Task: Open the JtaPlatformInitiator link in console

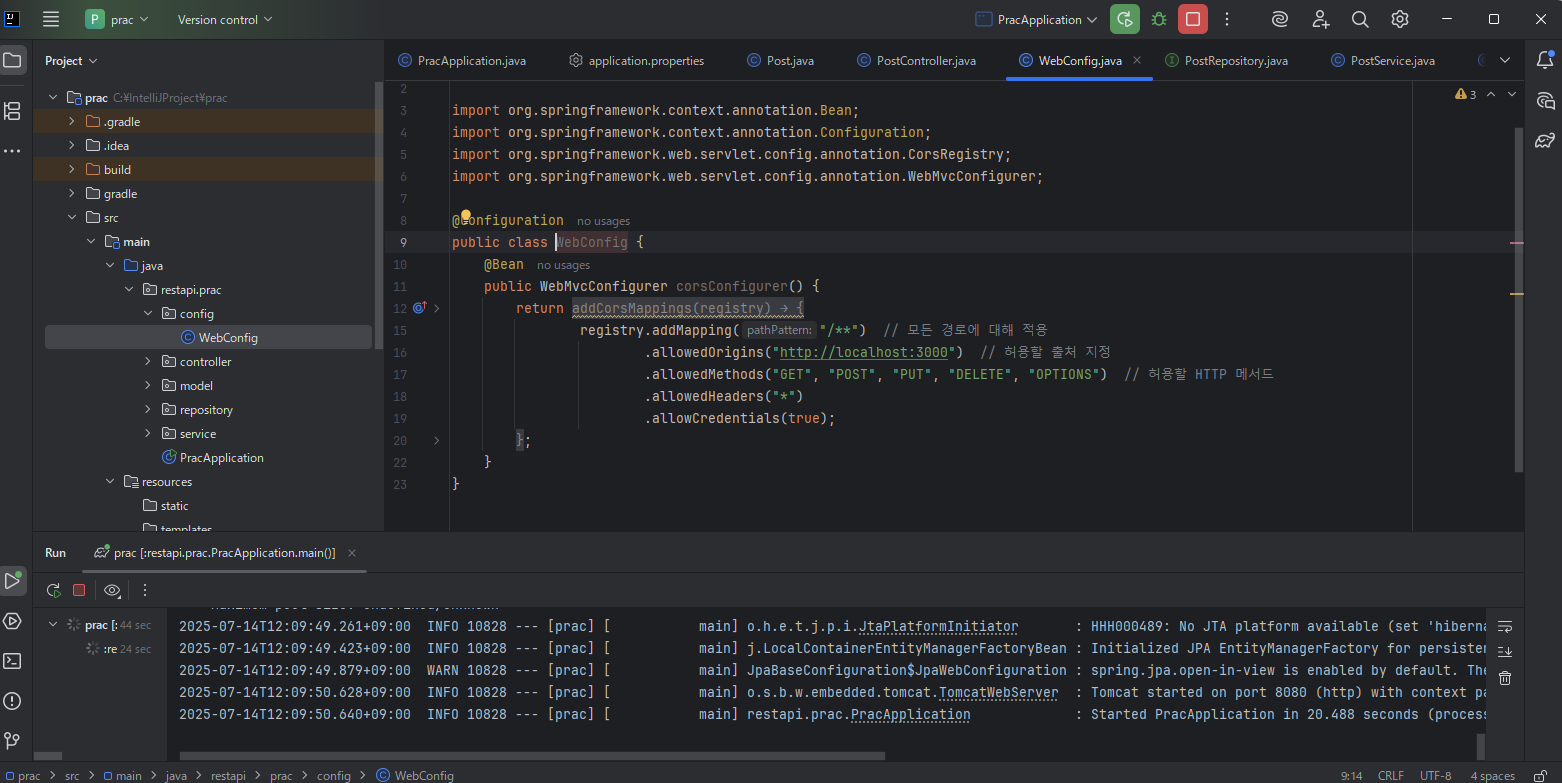Action: pos(939,626)
